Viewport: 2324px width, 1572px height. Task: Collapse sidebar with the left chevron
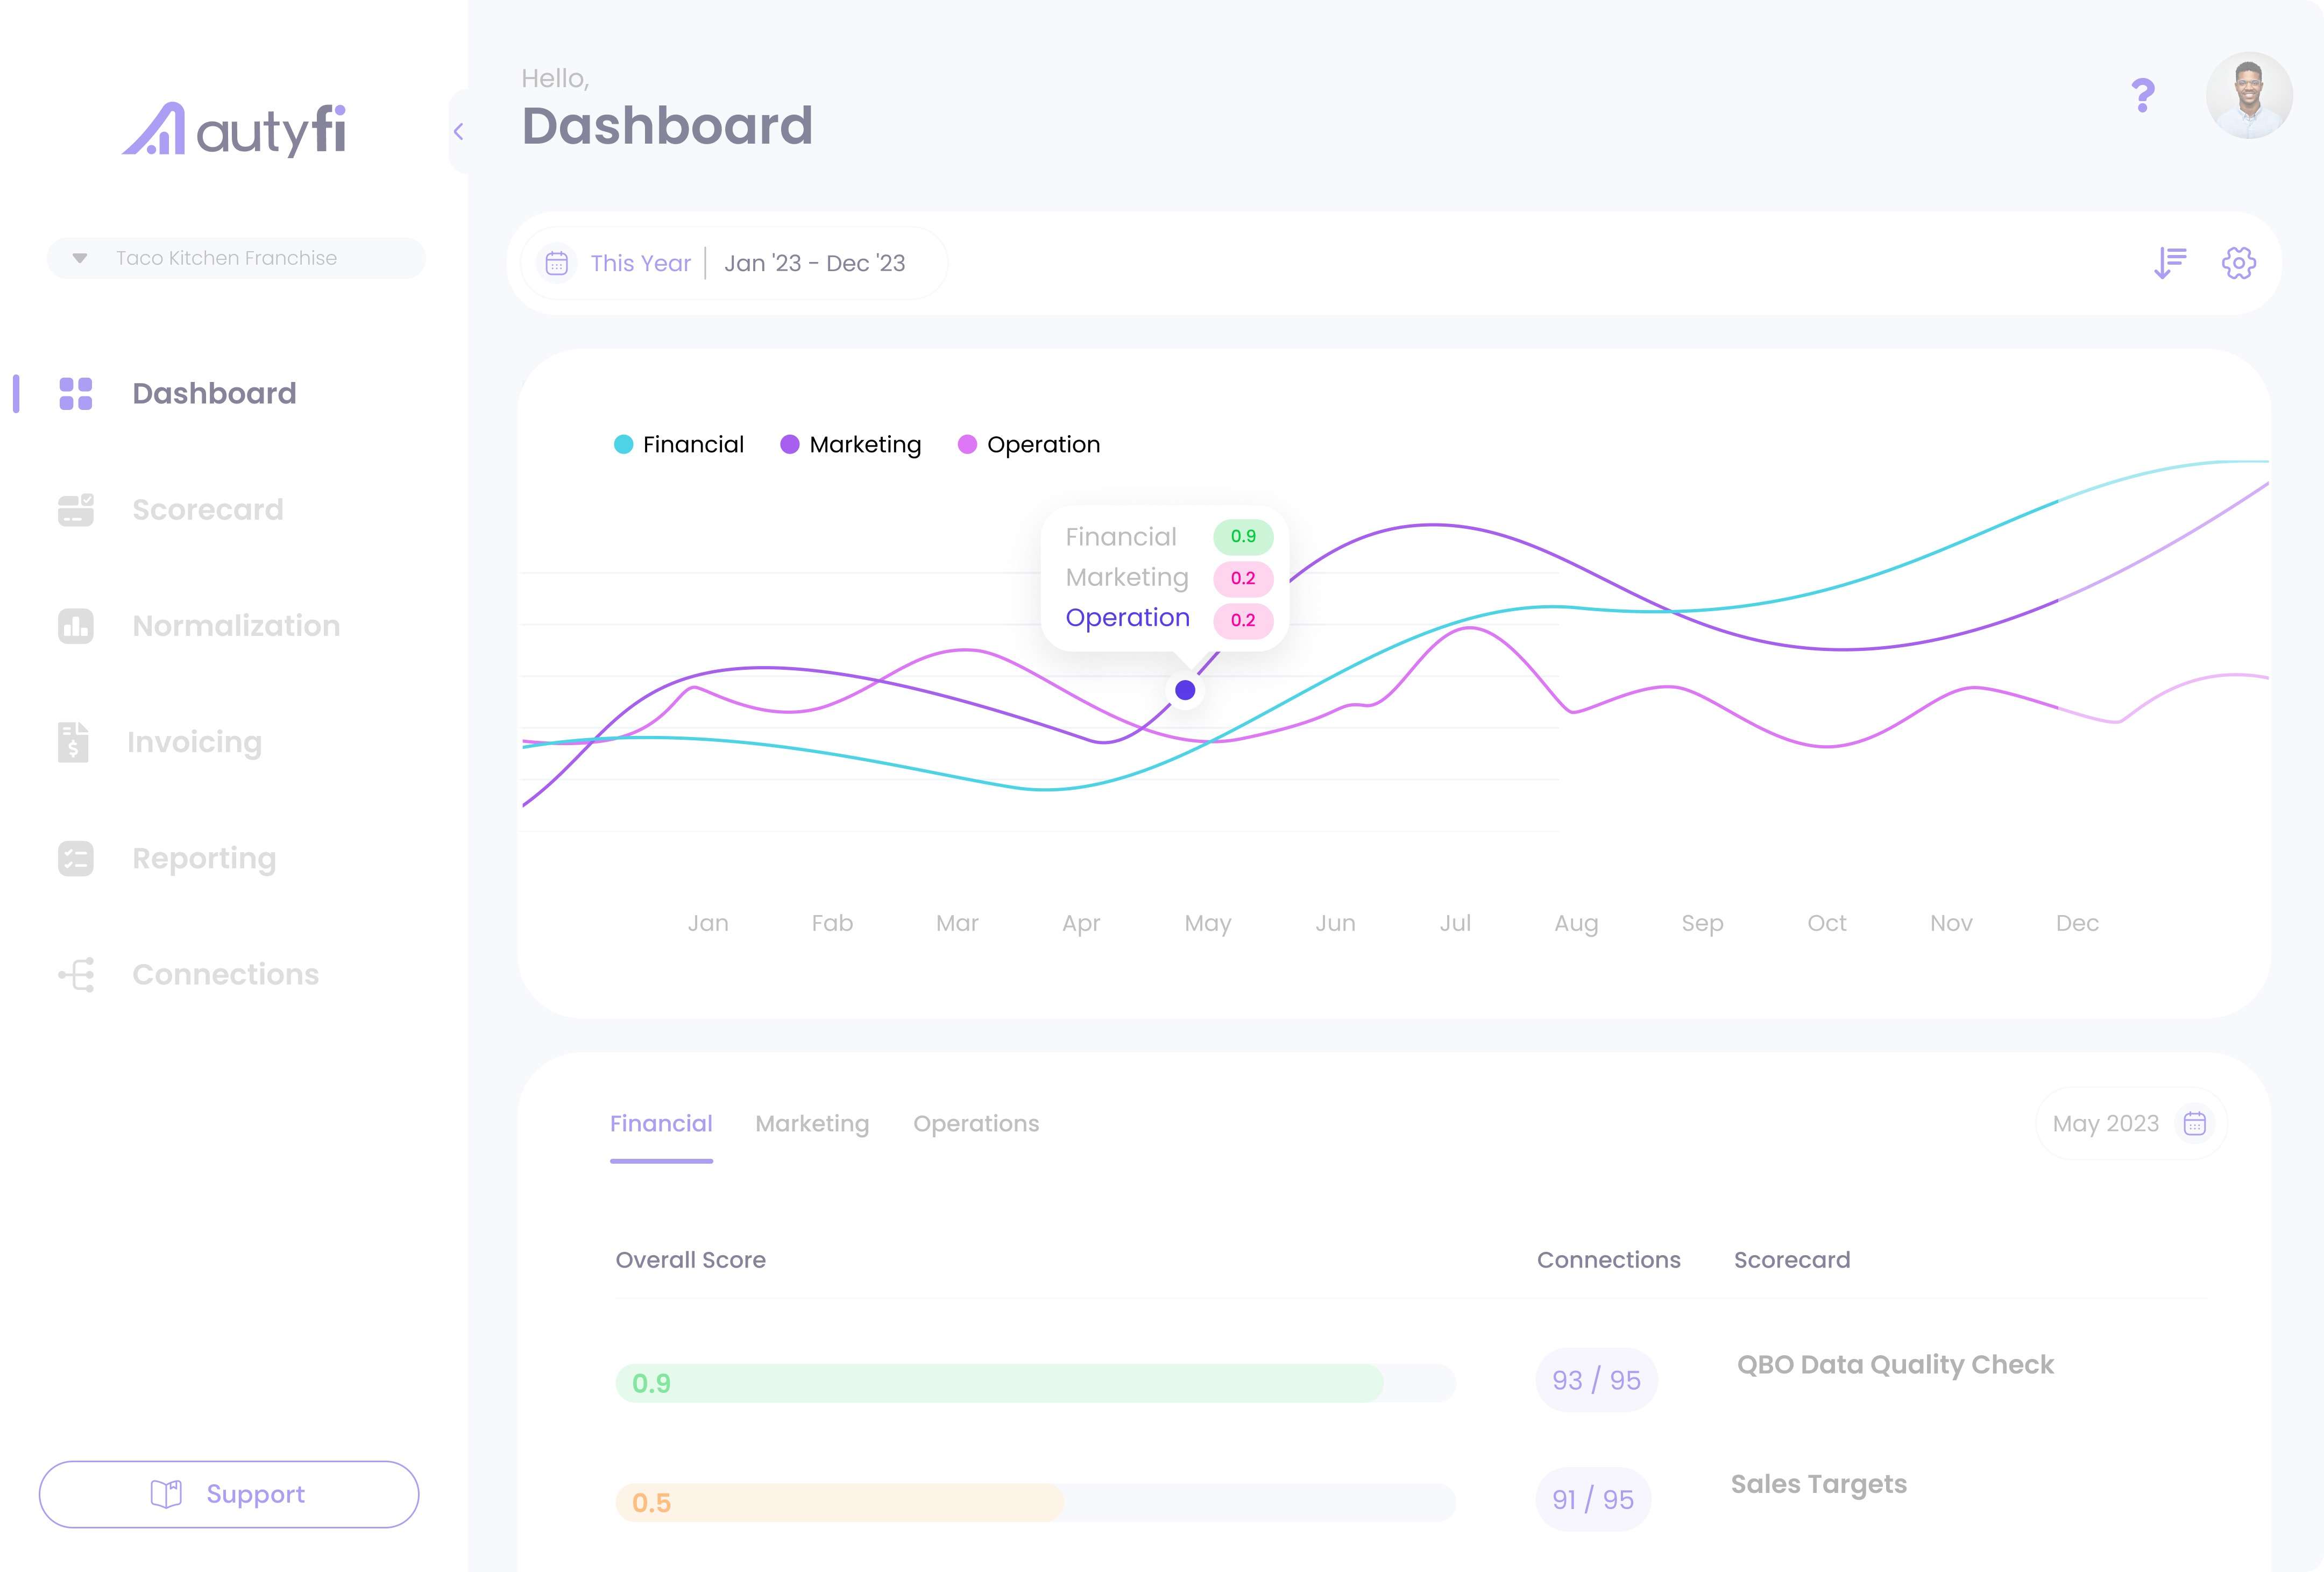(458, 131)
